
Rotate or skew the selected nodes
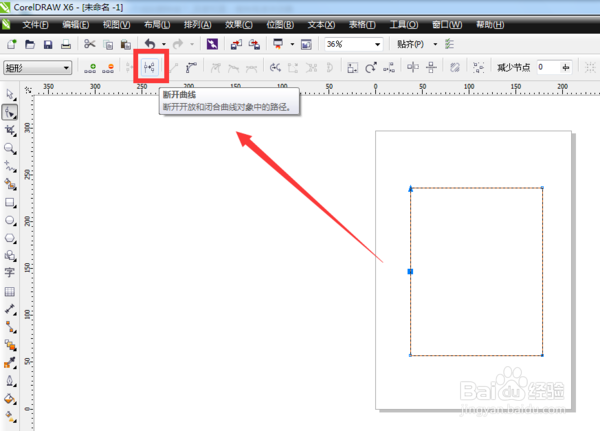371,68
